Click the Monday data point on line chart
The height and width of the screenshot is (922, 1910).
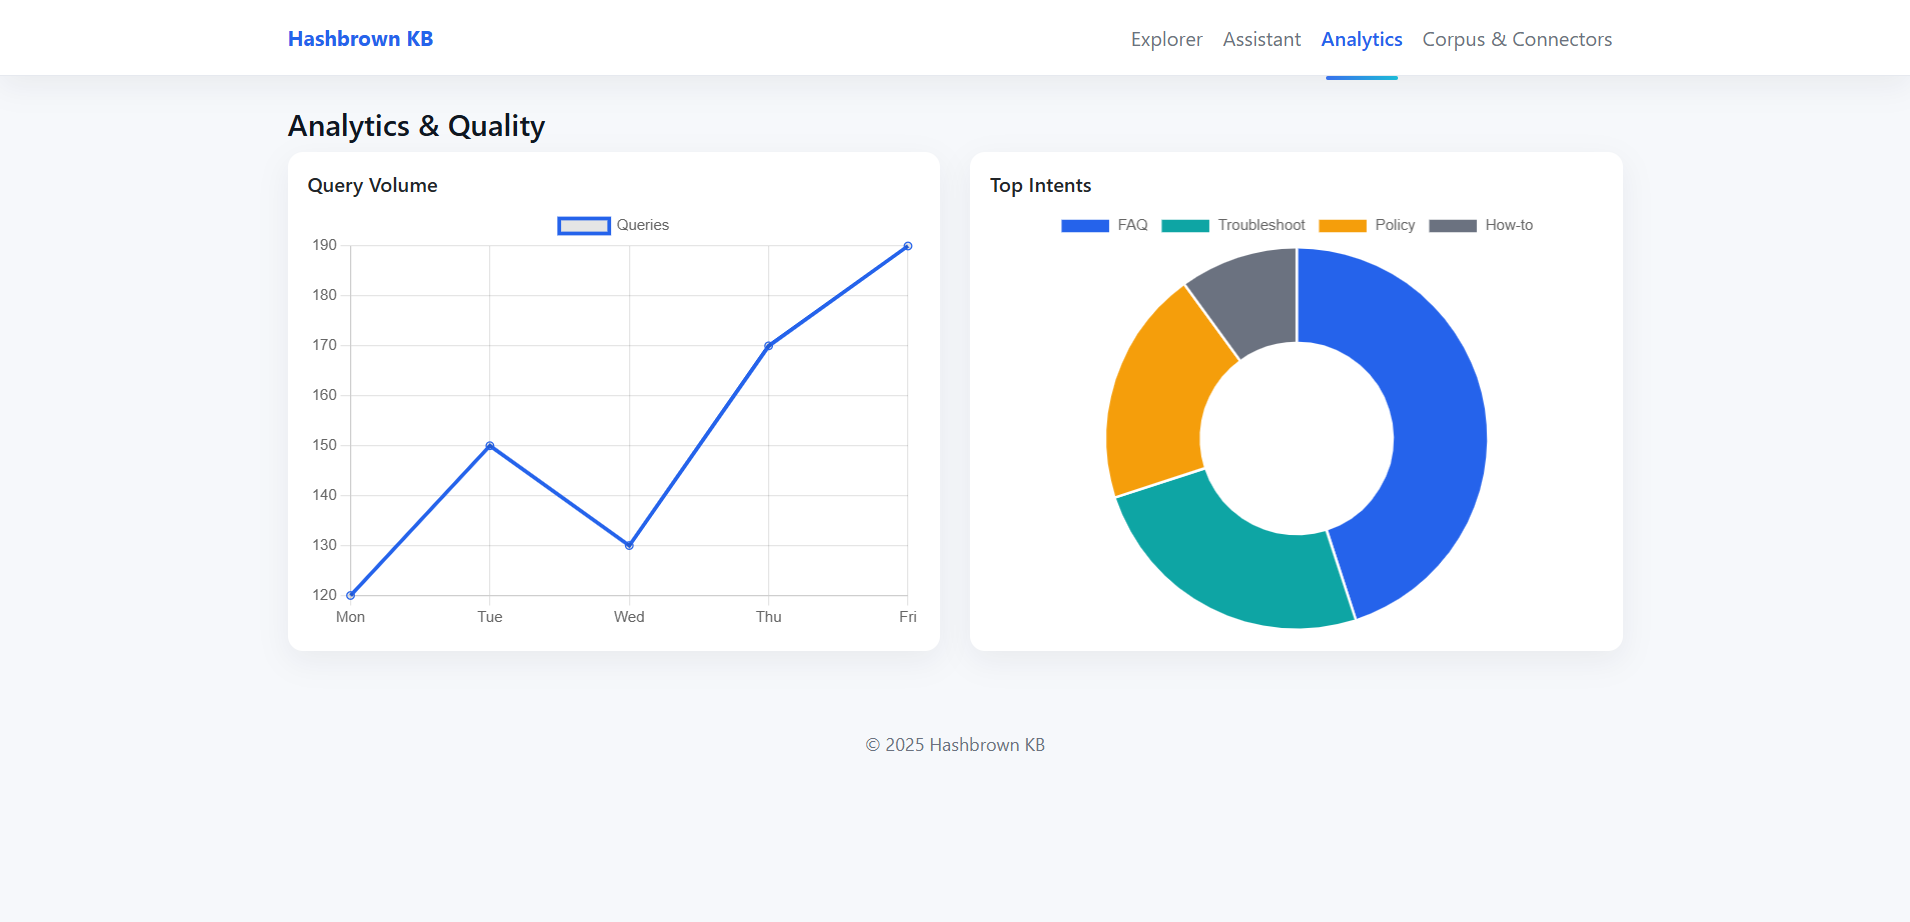point(351,595)
